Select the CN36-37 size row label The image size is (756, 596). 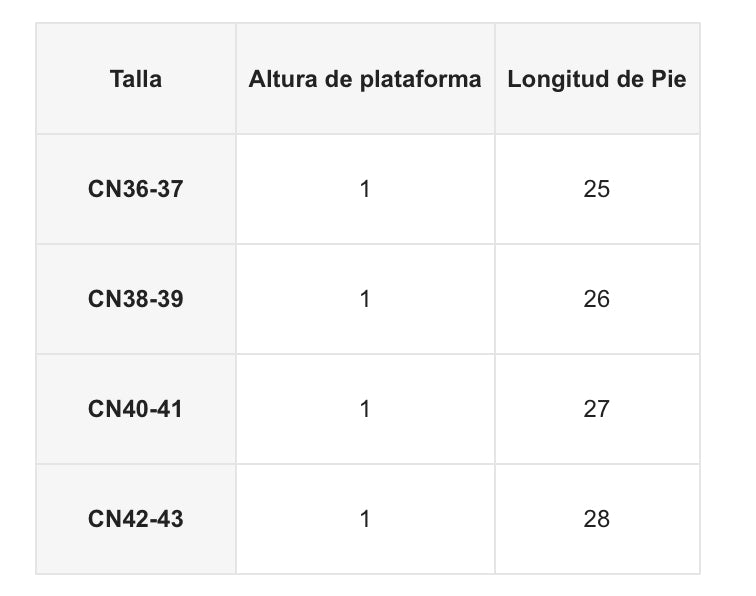(136, 189)
